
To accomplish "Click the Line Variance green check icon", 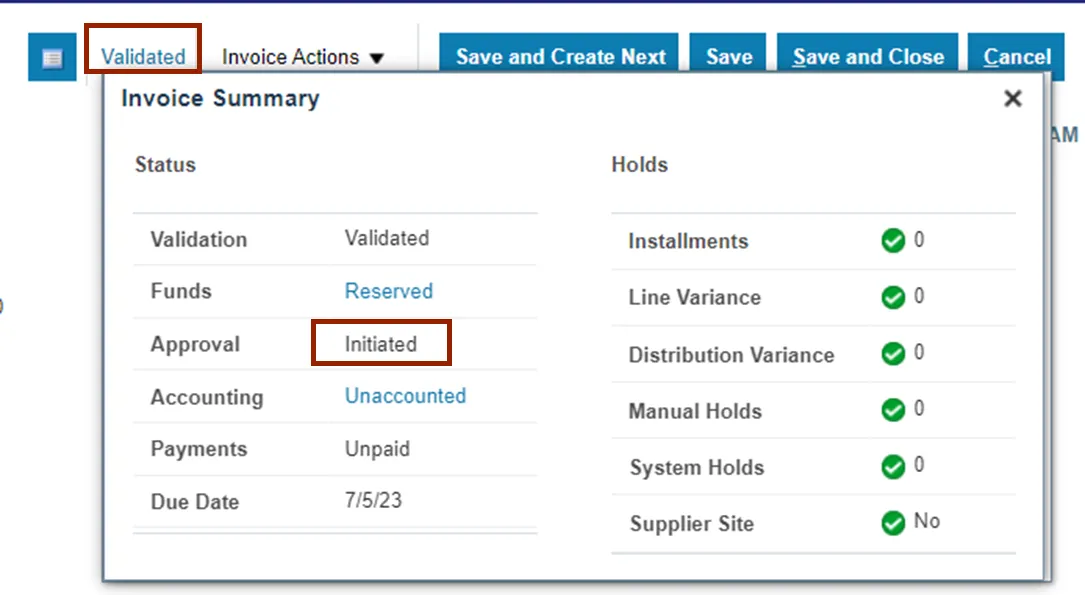I will [893, 297].
